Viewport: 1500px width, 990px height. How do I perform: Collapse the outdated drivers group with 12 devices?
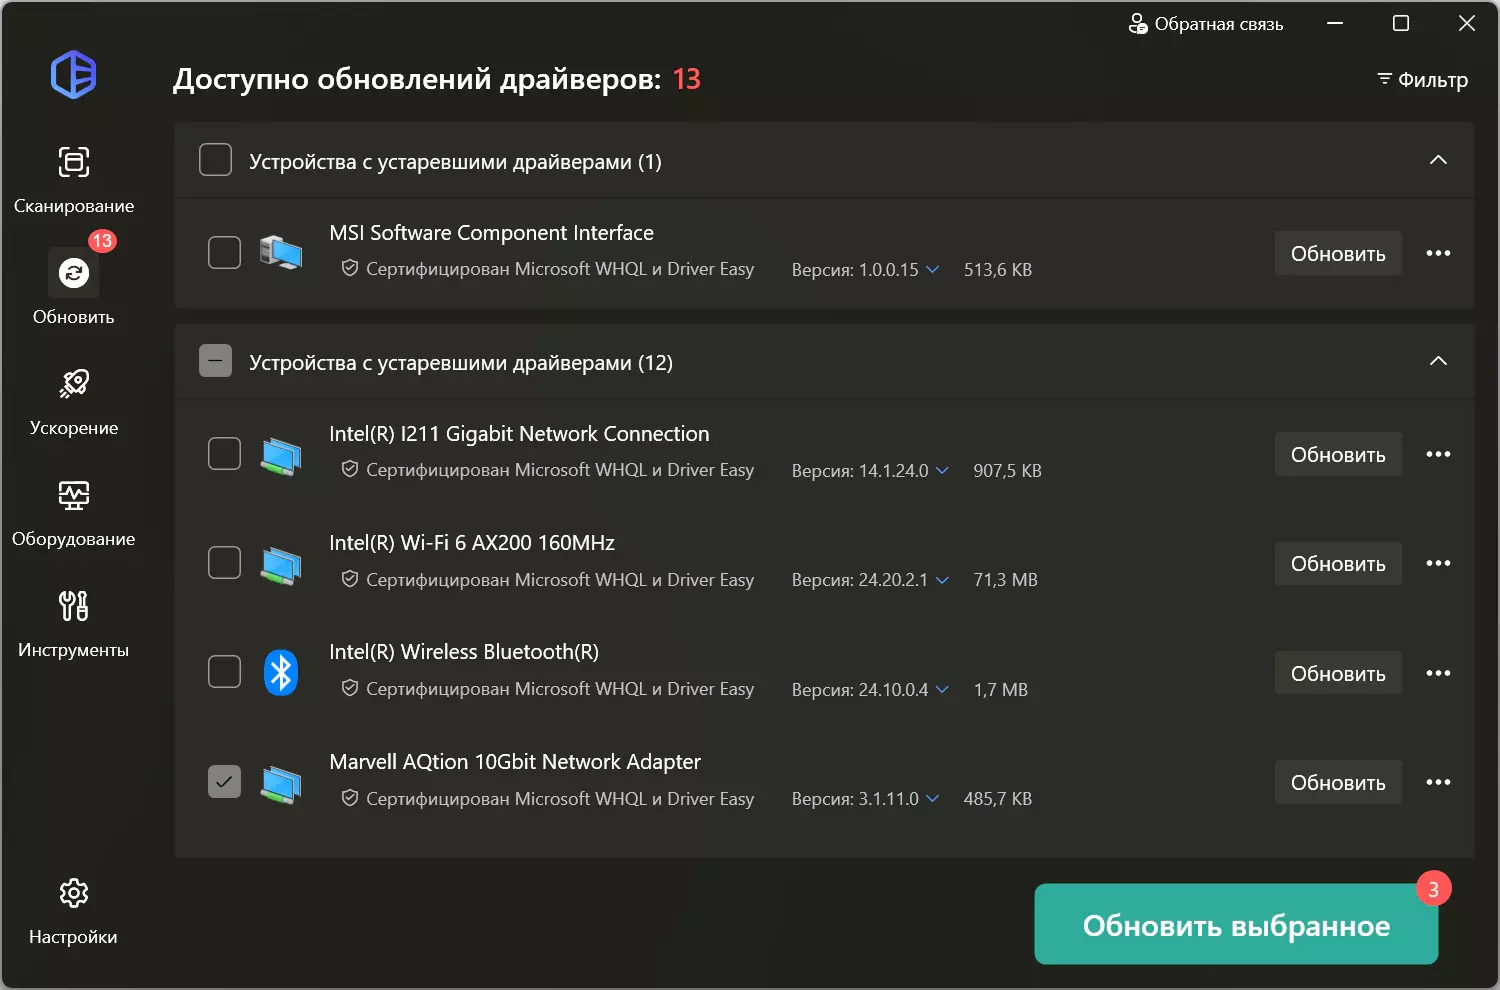click(x=1438, y=361)
